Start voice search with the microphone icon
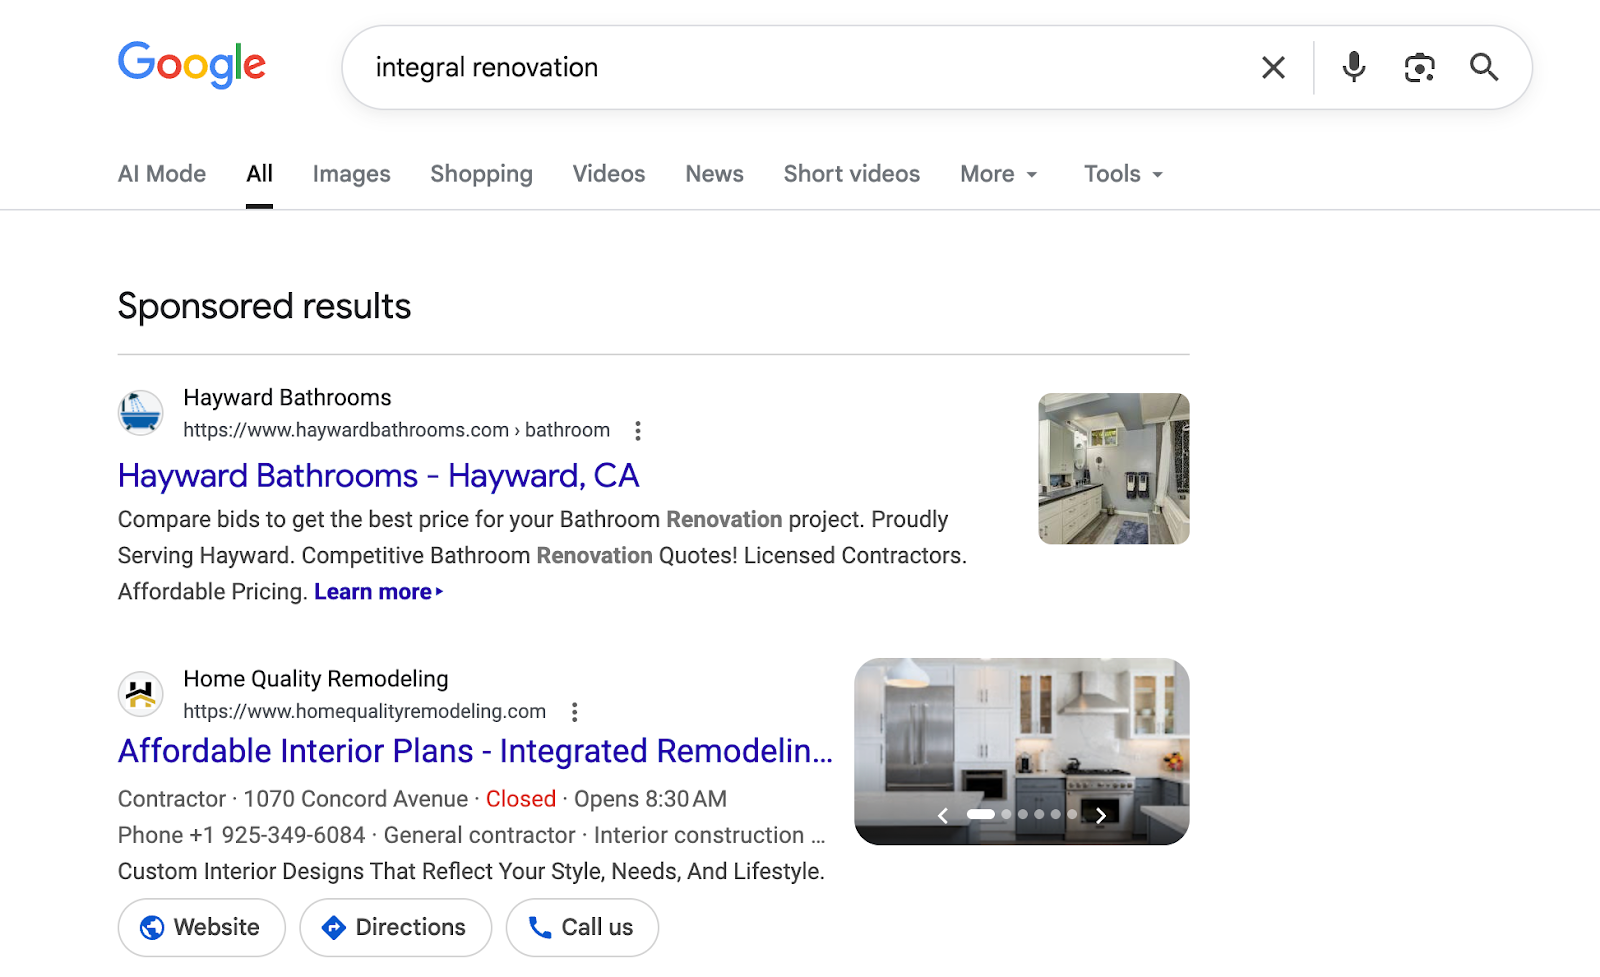 click(1354, 67)
